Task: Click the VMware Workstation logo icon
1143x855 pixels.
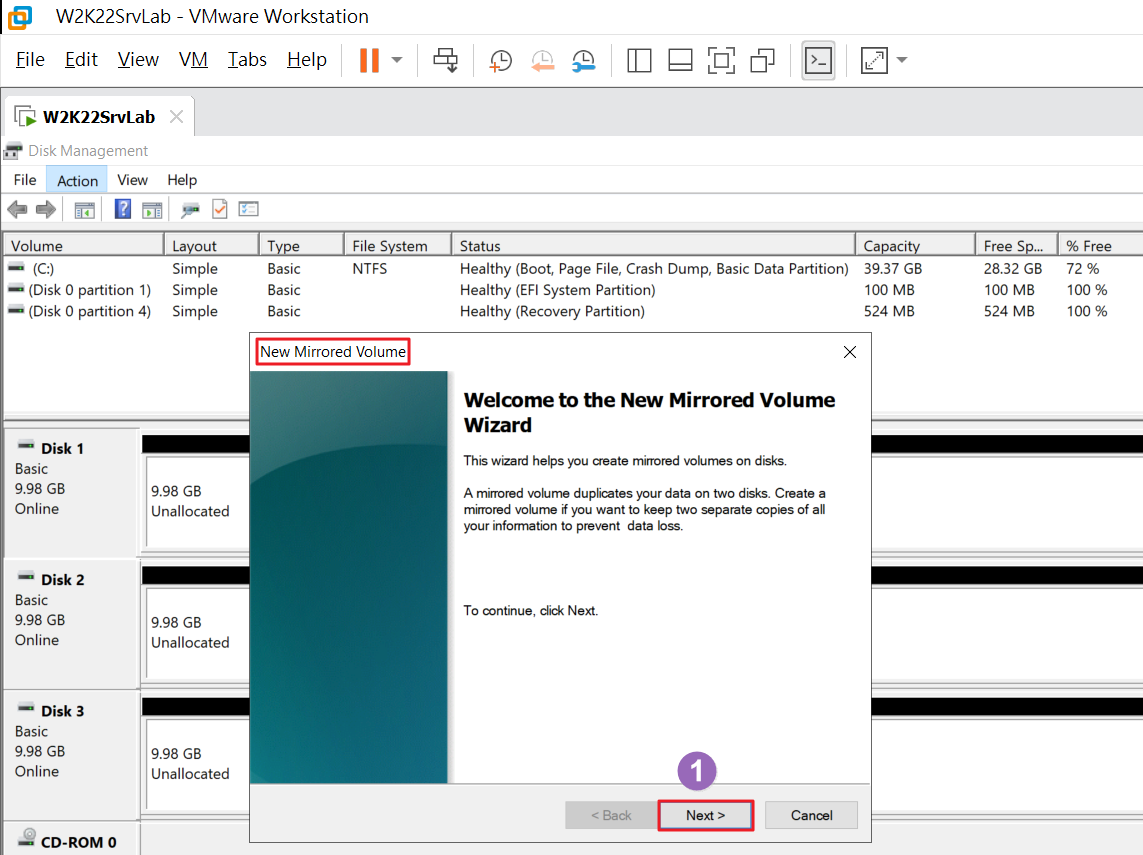Action: click(x=20, y=16)
